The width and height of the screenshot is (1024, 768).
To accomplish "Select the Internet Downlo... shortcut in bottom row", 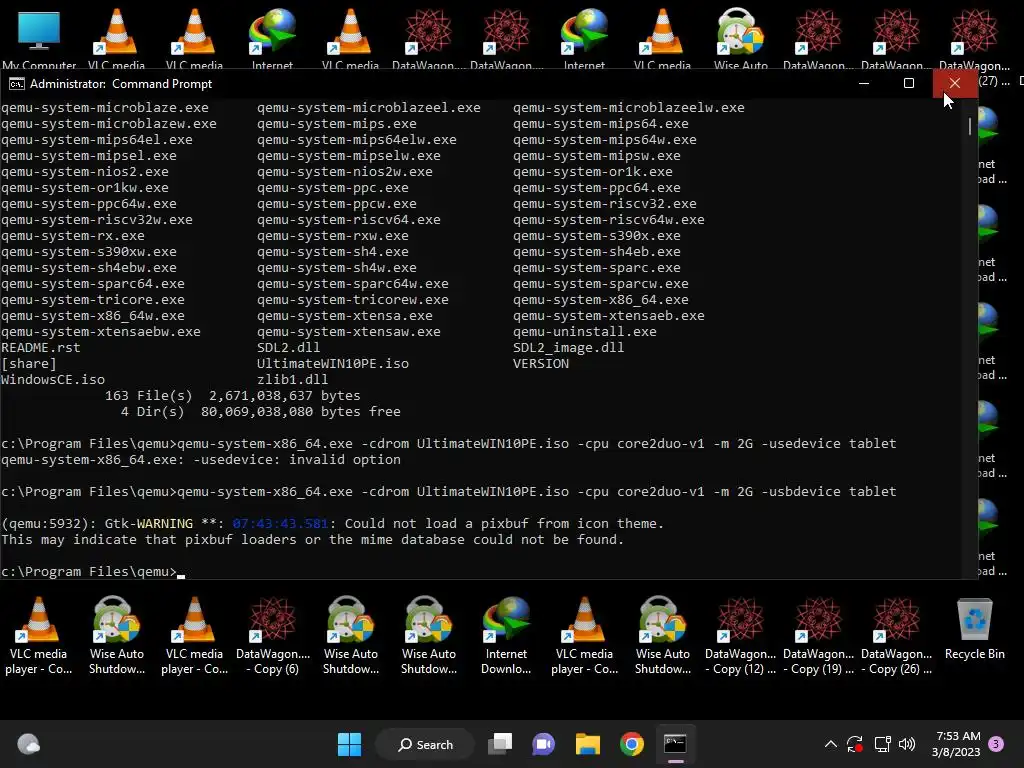I will [x=506, y=635].
